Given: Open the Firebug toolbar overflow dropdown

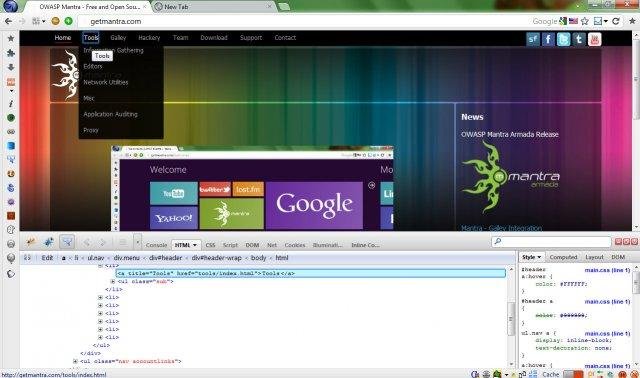Looking at the screenshot, I should [x=138, y=242].
